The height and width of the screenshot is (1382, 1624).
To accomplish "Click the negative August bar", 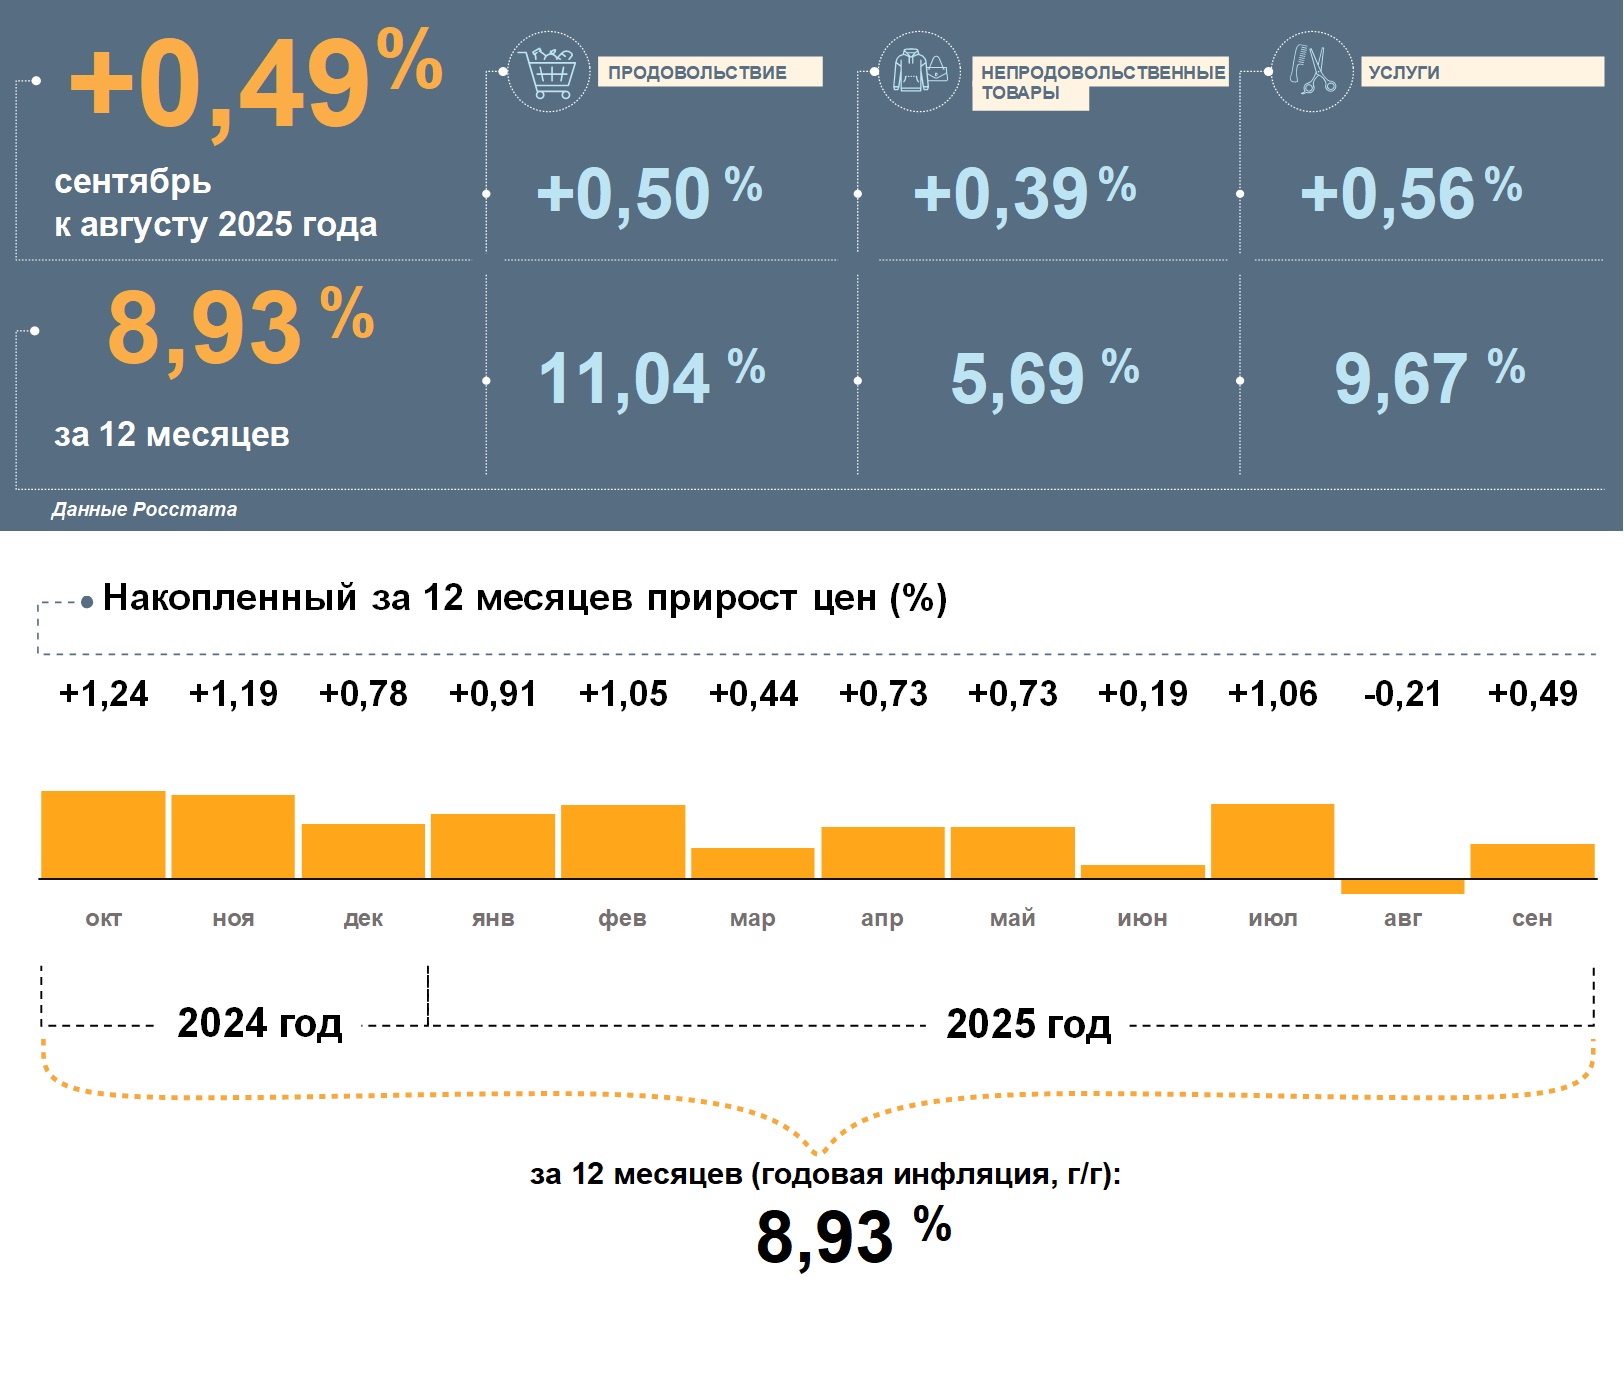I will pyautogui.click(x=1402, y=886).
